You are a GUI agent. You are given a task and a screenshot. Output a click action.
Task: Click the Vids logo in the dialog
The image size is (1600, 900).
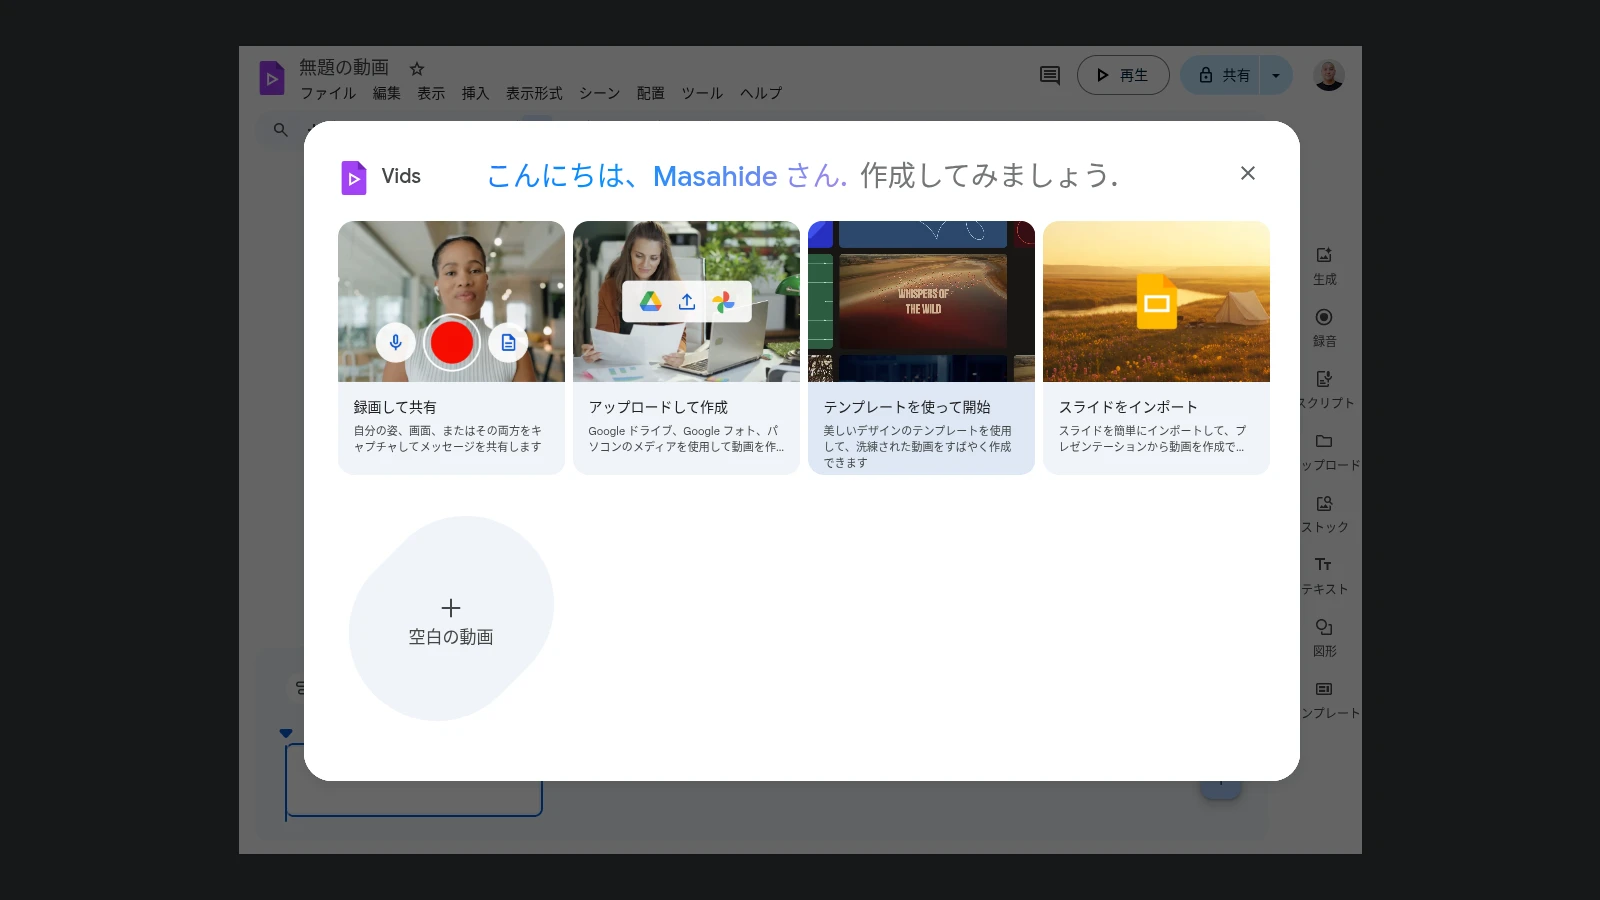354,177
